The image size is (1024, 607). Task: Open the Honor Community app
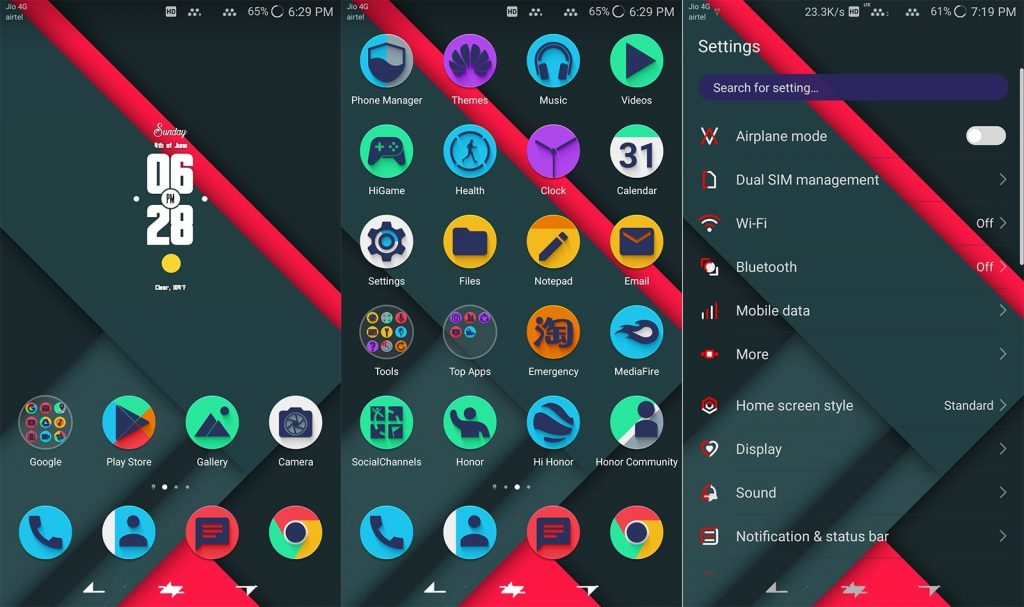click(637, 422)
